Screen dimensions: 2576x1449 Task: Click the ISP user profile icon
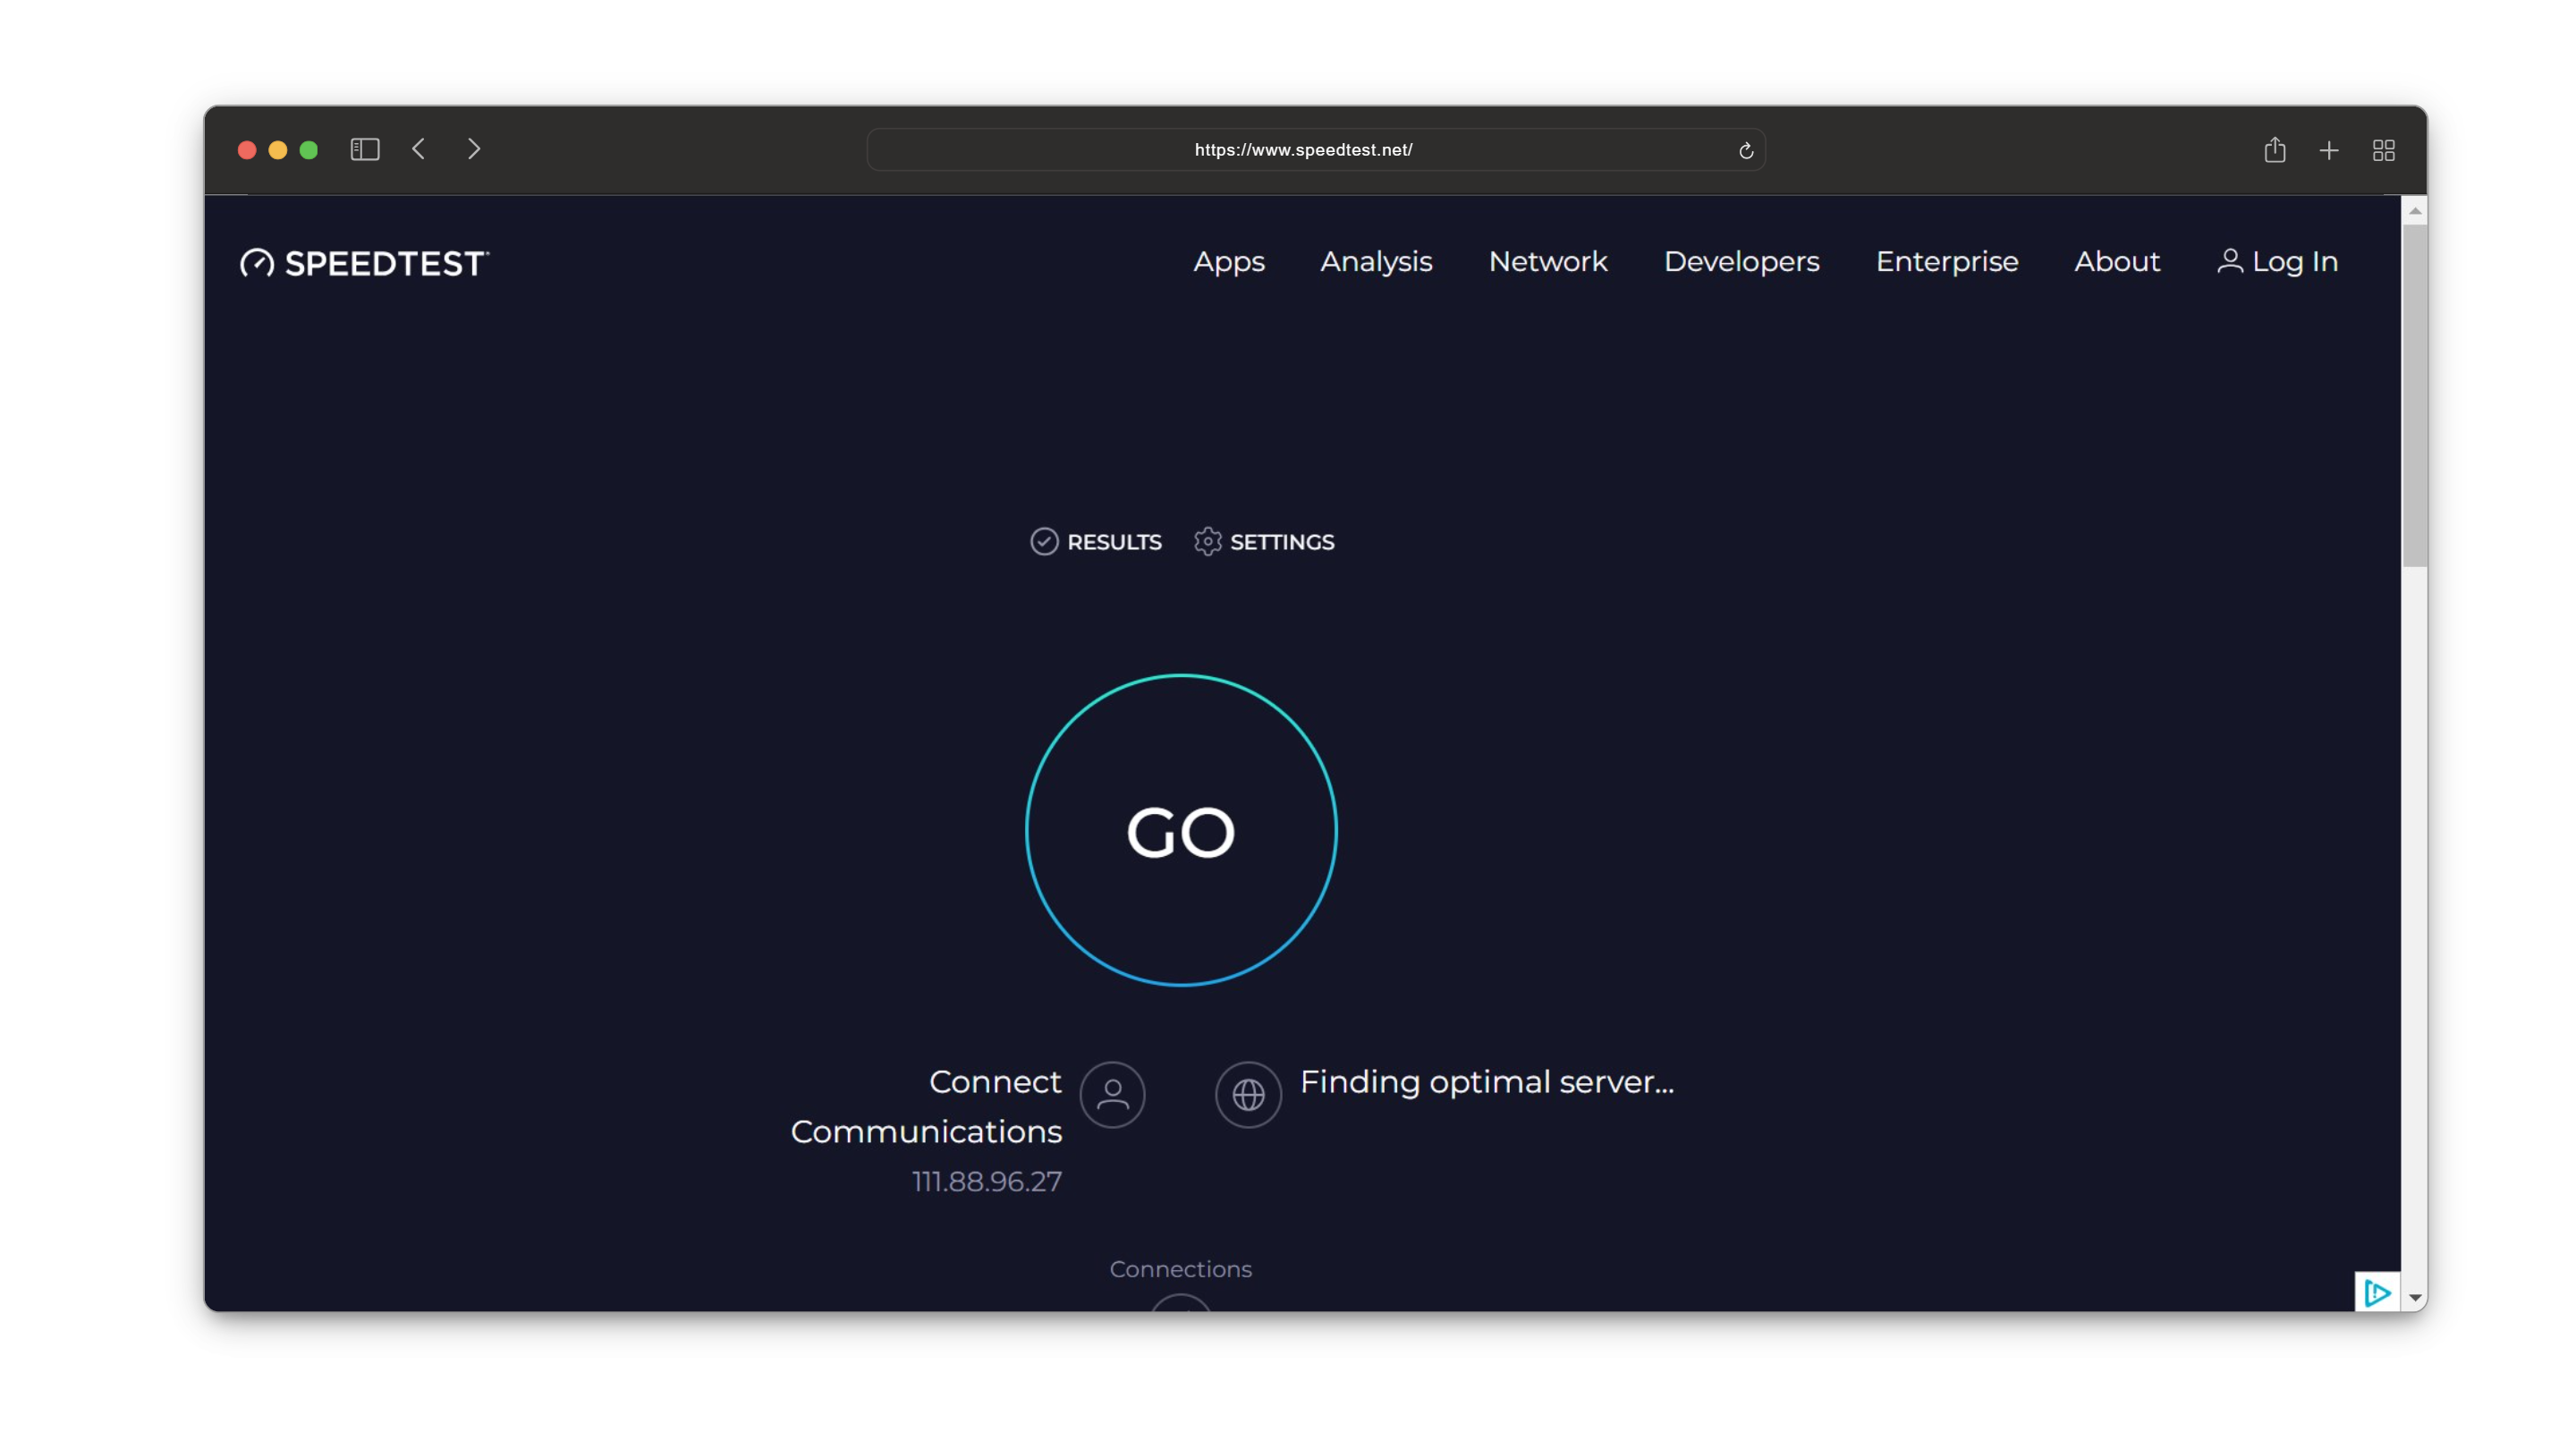(1112, 1095)
